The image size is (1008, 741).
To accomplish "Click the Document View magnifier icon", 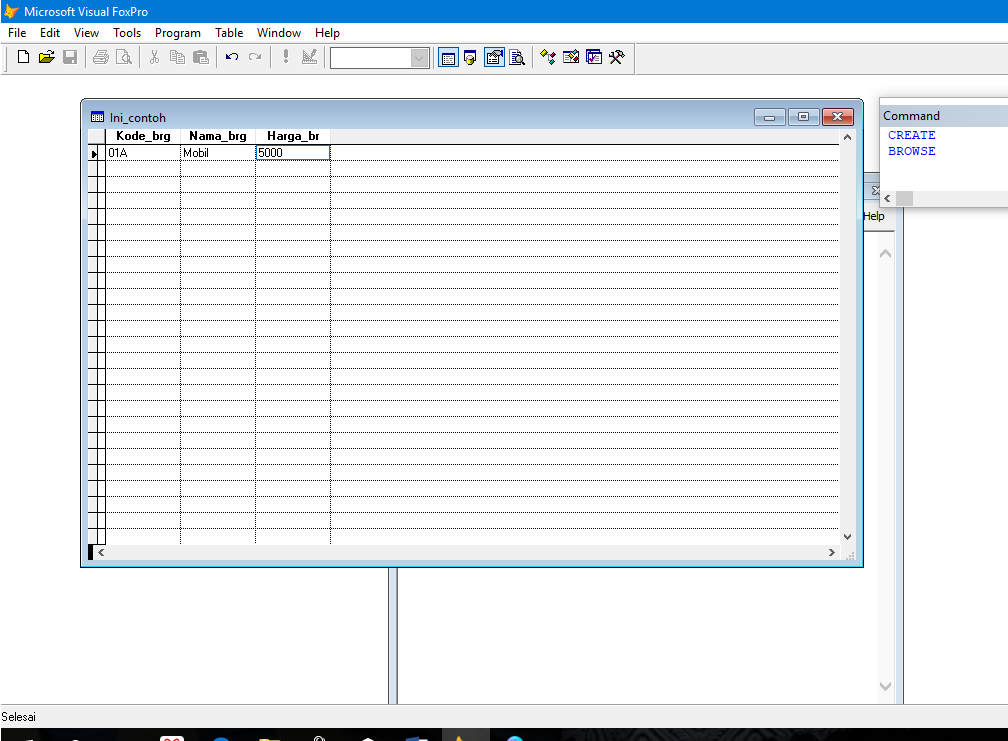I will (517, 57).
